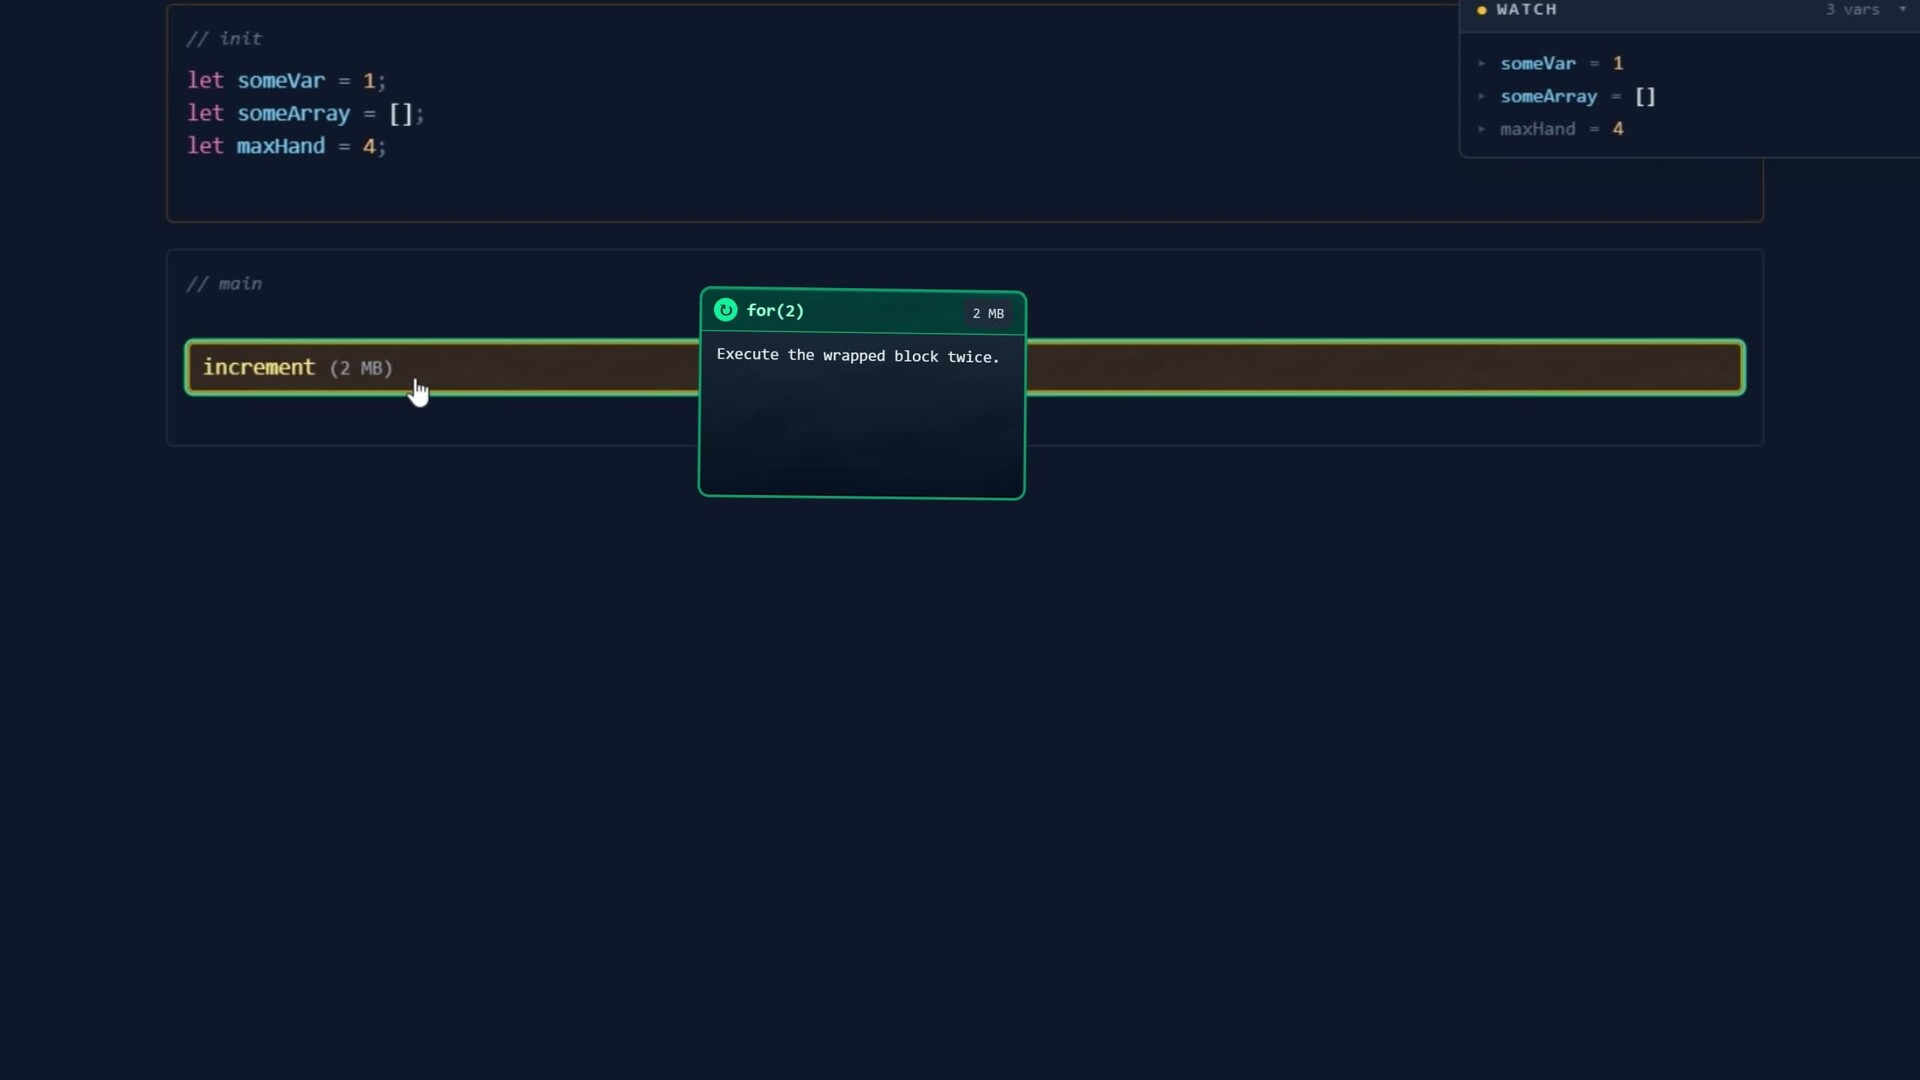The width and height of the screenshot is (1920, 1080).
Task: Select the maxHand variable in the Watch panel
Action: pos(1538,129)
